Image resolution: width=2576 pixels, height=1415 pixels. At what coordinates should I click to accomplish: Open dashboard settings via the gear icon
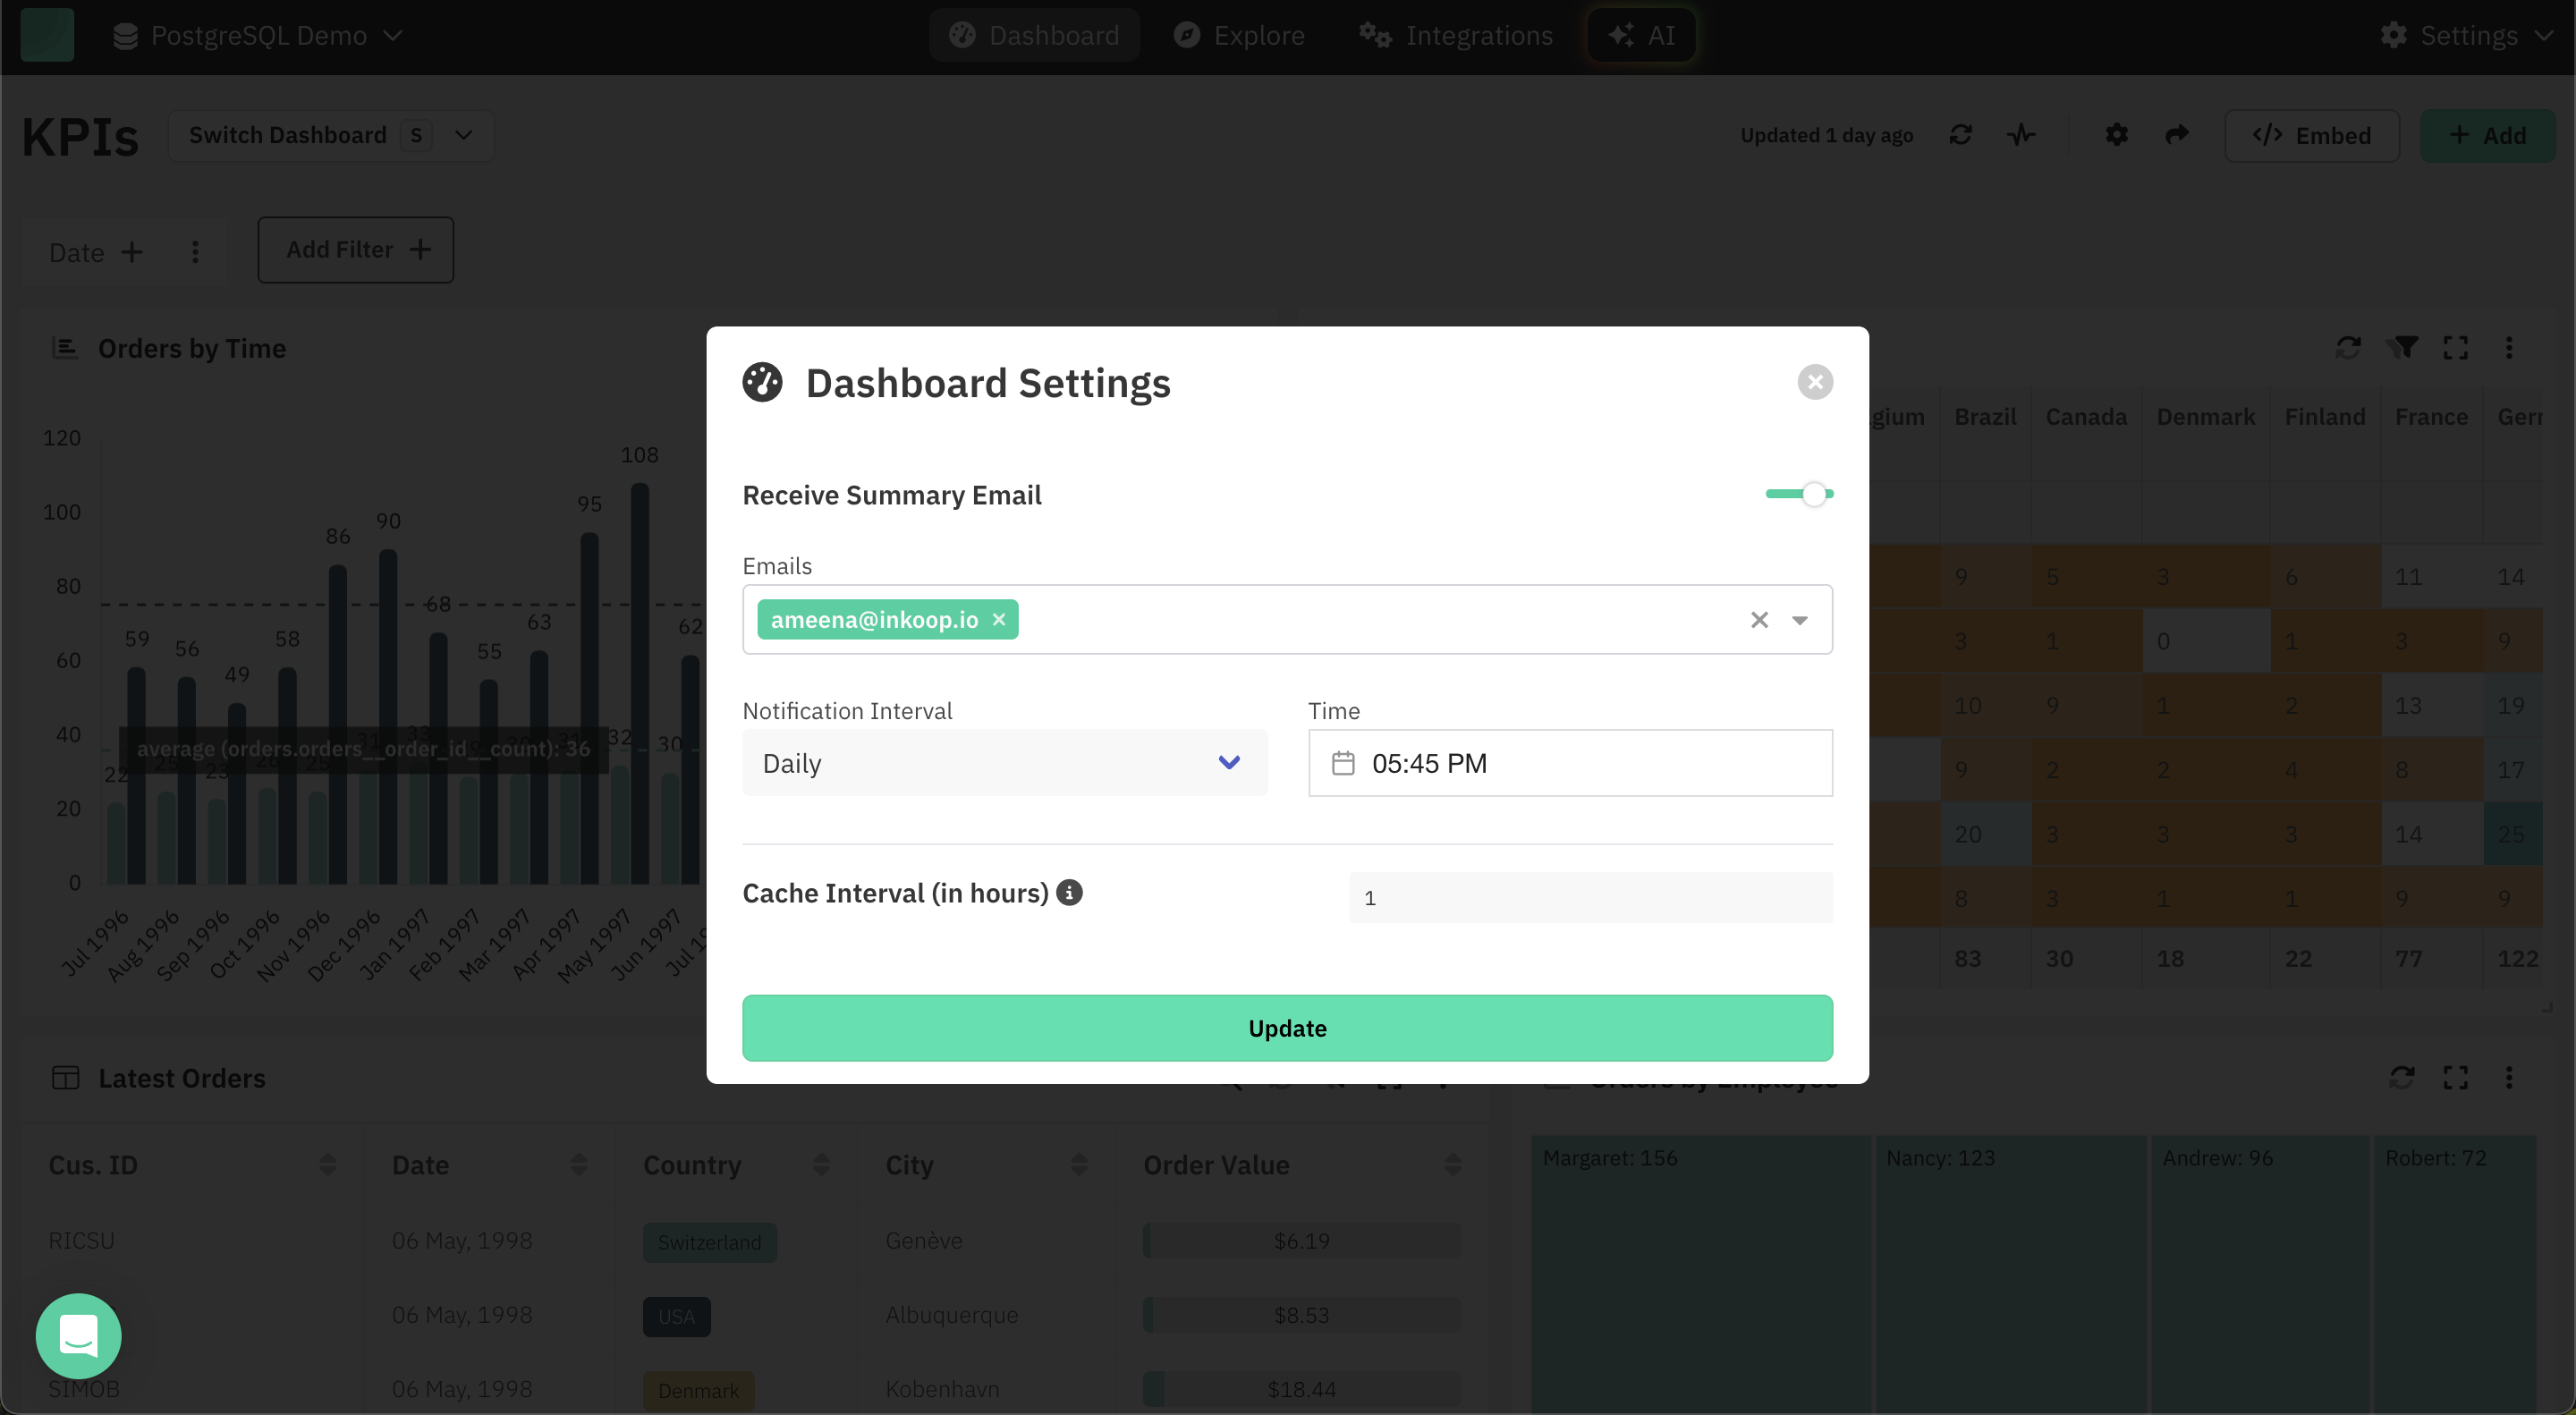(2116, 135)
